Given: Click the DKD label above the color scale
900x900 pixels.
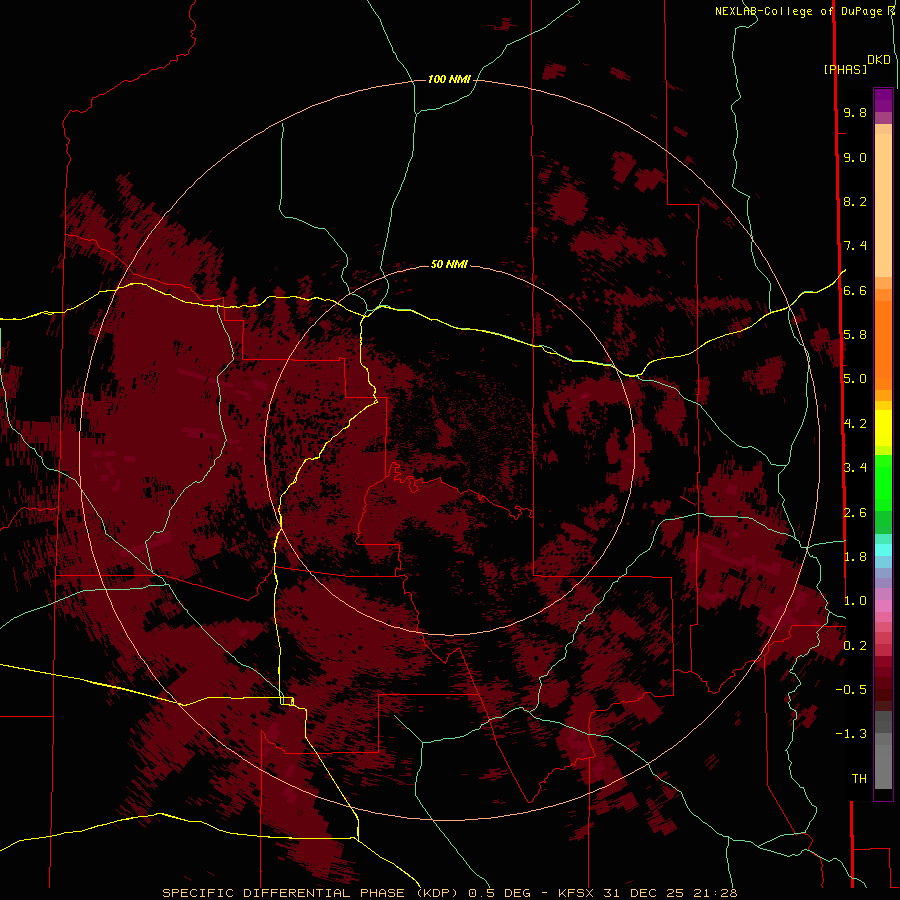Looking at the screenshot, I should click(879, 60).
